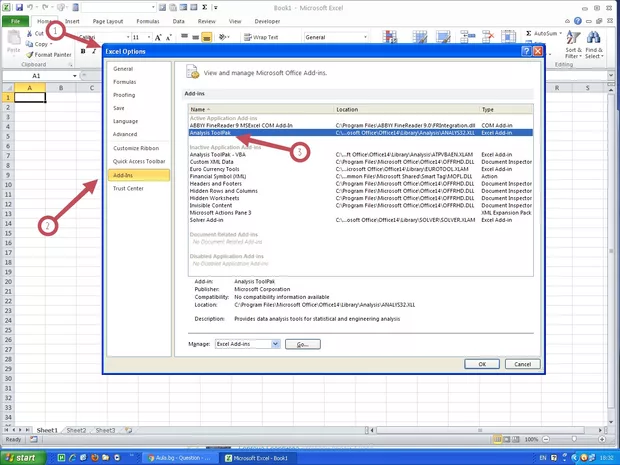Screen dimensions: 620x465
Task: Click the Windows Start button
Action: point(25,457)
